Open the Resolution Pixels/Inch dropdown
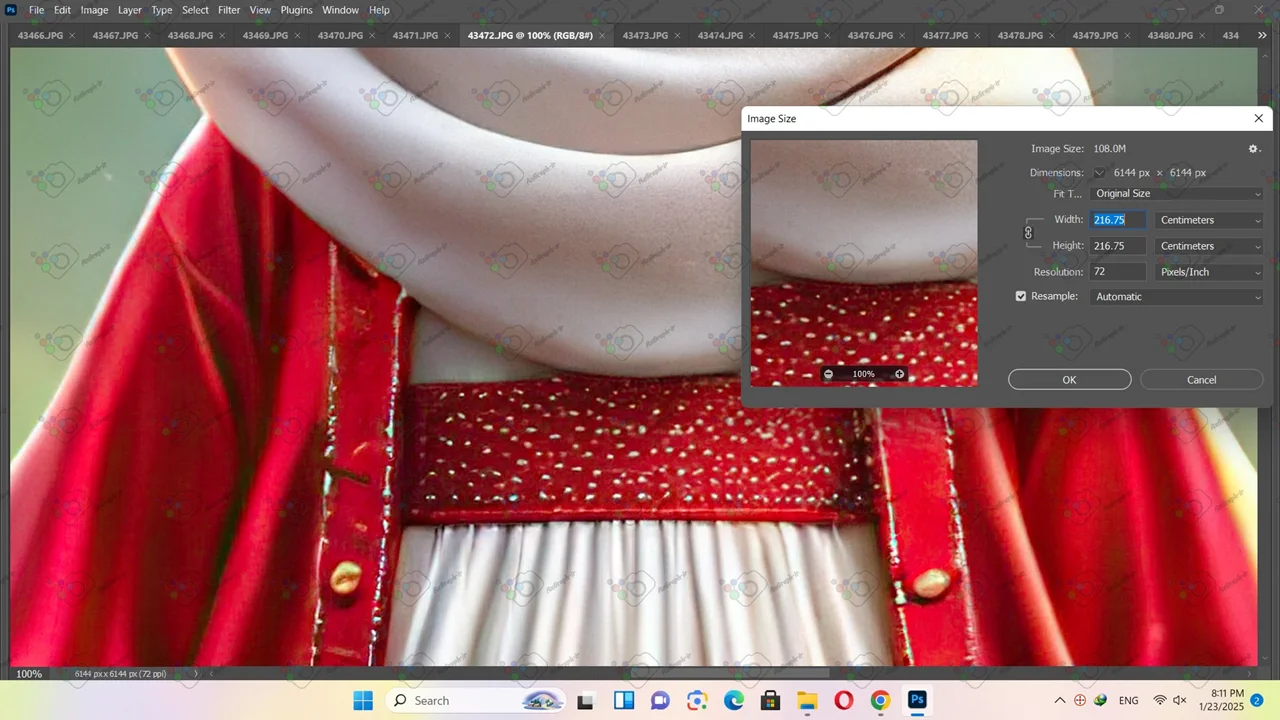This screenshot has height=720, width=1280. (1209, 272)
